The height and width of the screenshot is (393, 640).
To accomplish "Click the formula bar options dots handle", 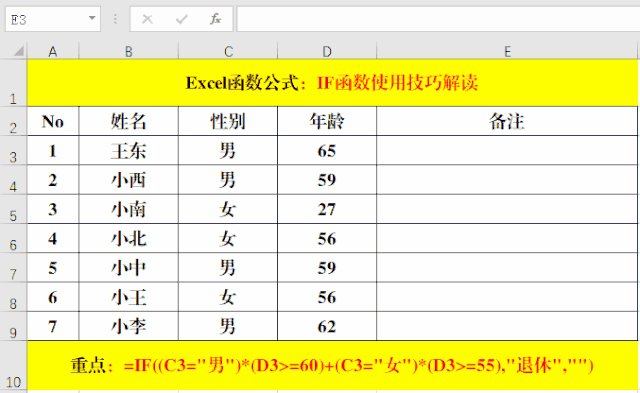I will 115,19.
